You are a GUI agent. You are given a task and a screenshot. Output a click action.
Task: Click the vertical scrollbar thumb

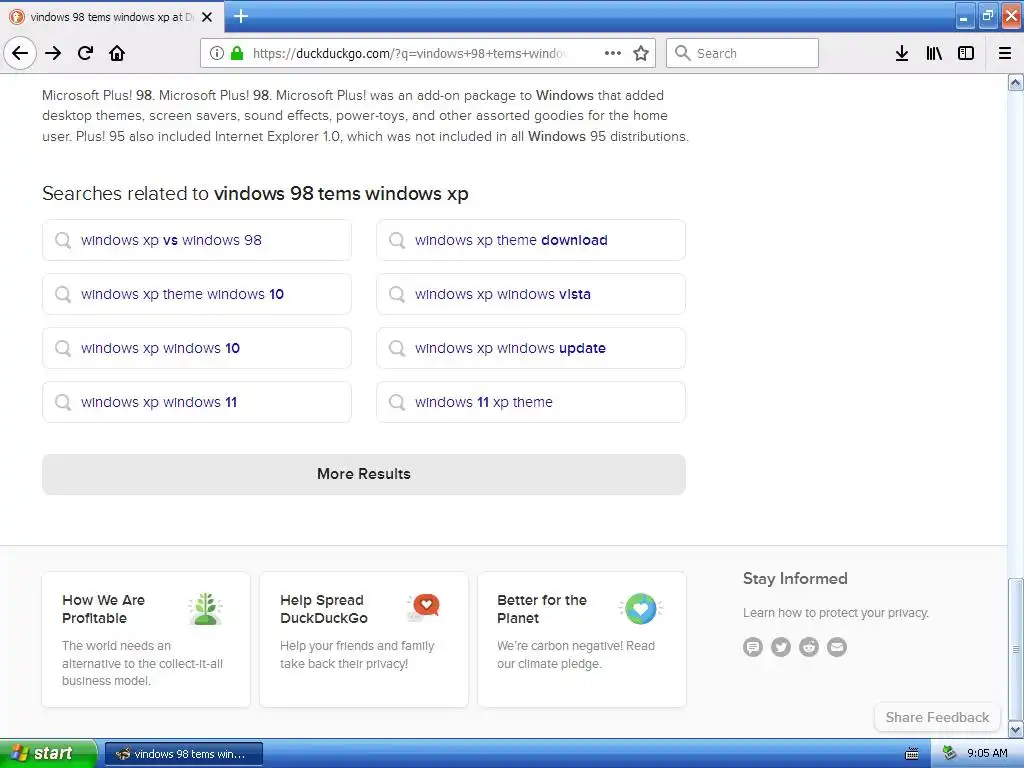(x=1016, y=648)
